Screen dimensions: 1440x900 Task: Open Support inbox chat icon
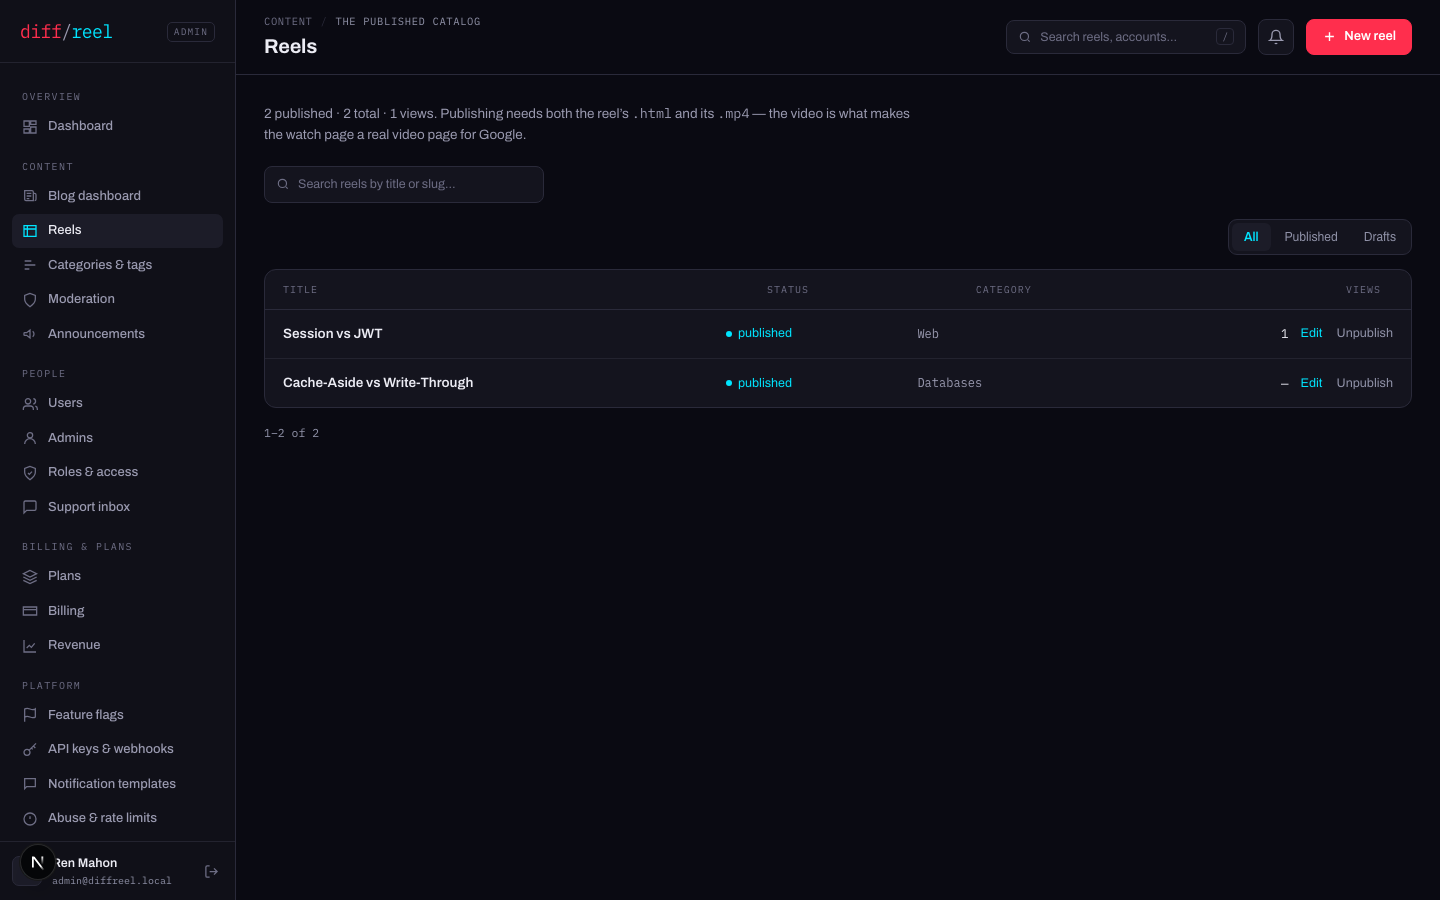point(30,507)
